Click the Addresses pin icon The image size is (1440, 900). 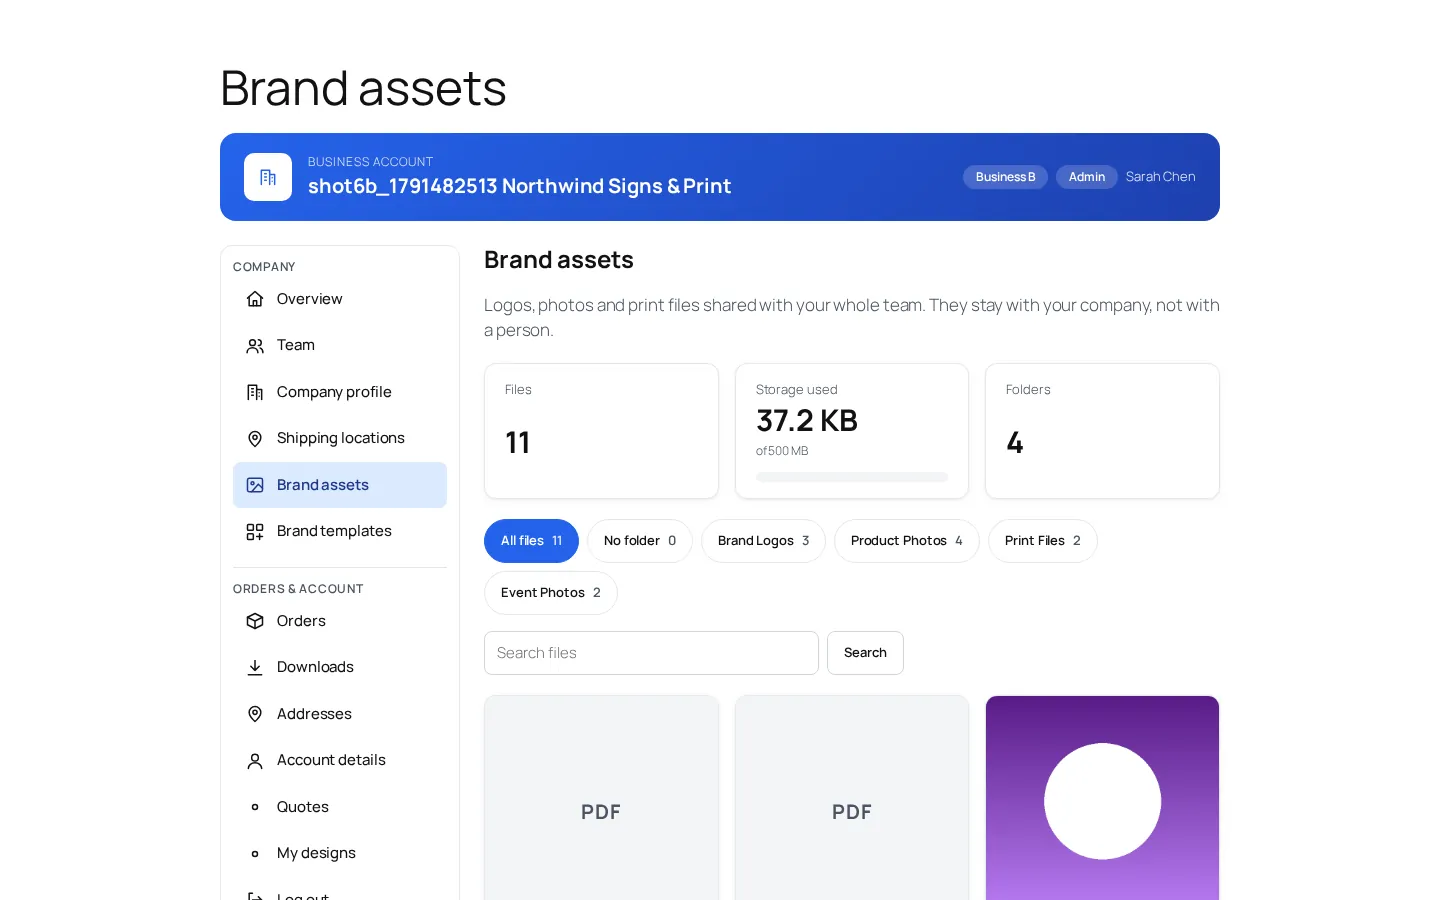click(255, 714)
